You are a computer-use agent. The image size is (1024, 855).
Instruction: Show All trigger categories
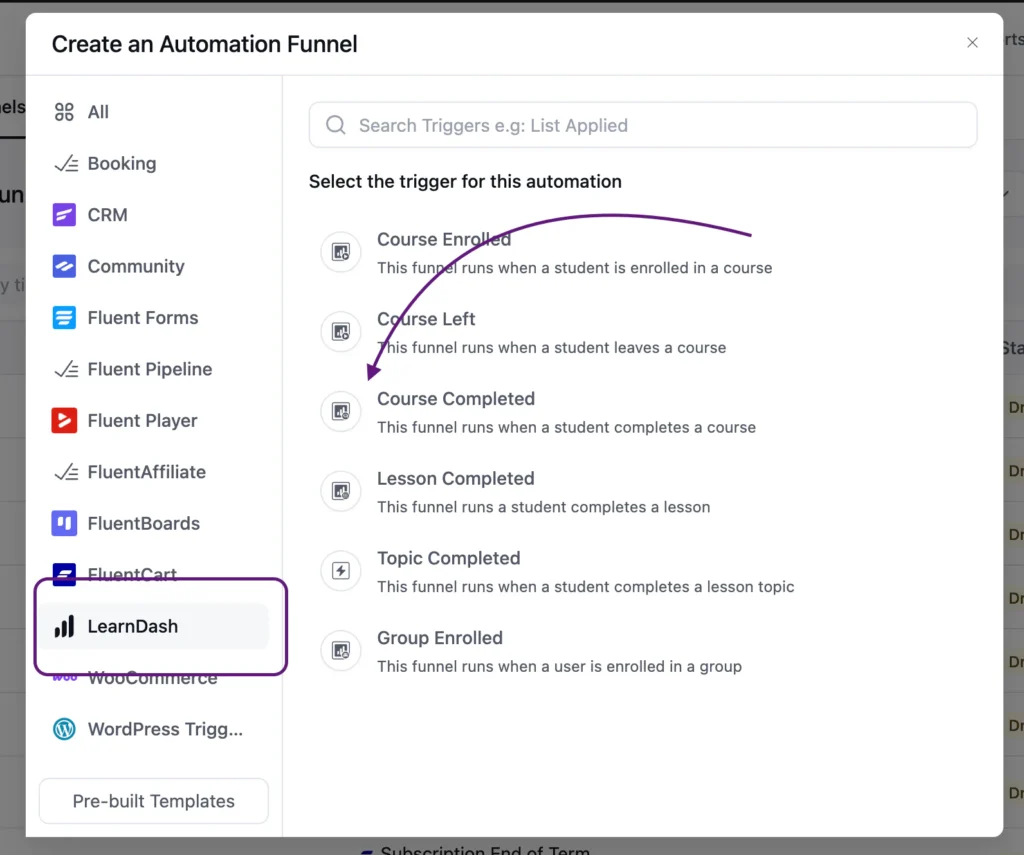pyautogui.click(x=154, y=112)
